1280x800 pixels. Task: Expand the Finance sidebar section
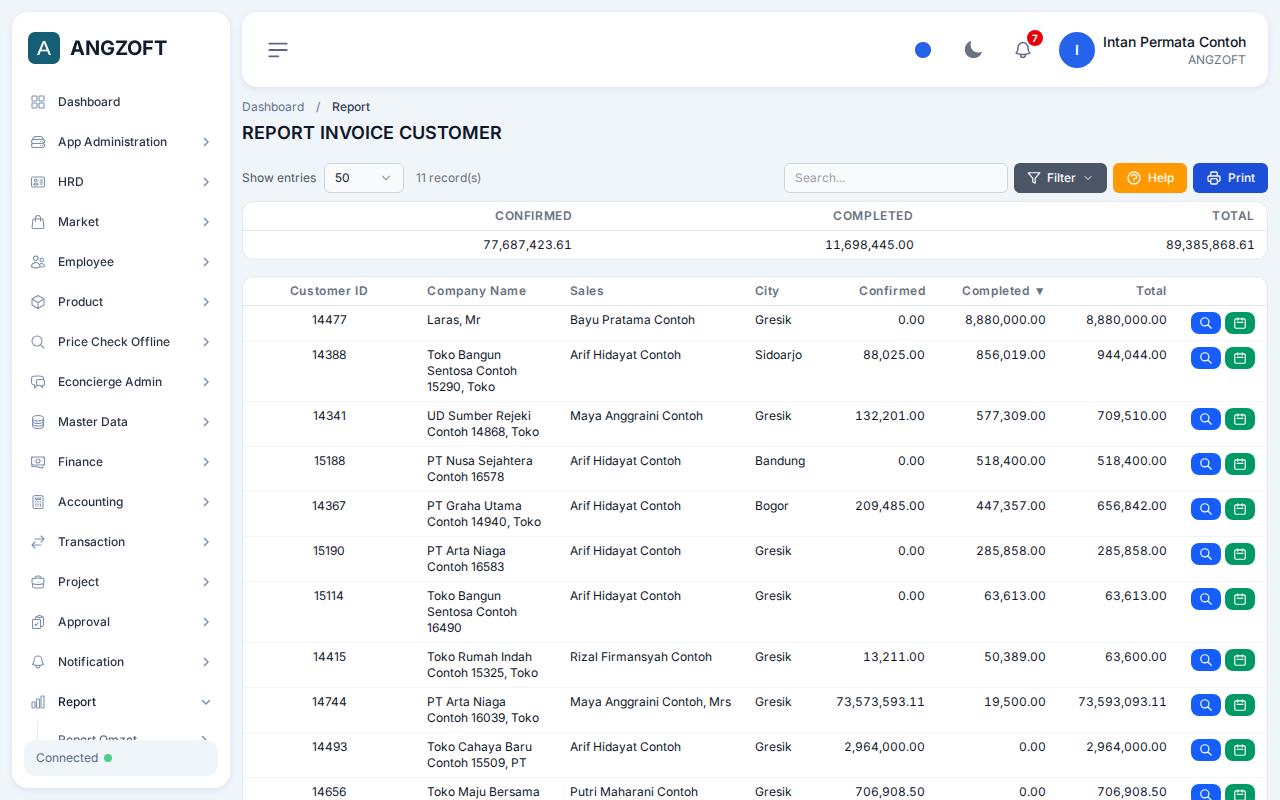121,462
